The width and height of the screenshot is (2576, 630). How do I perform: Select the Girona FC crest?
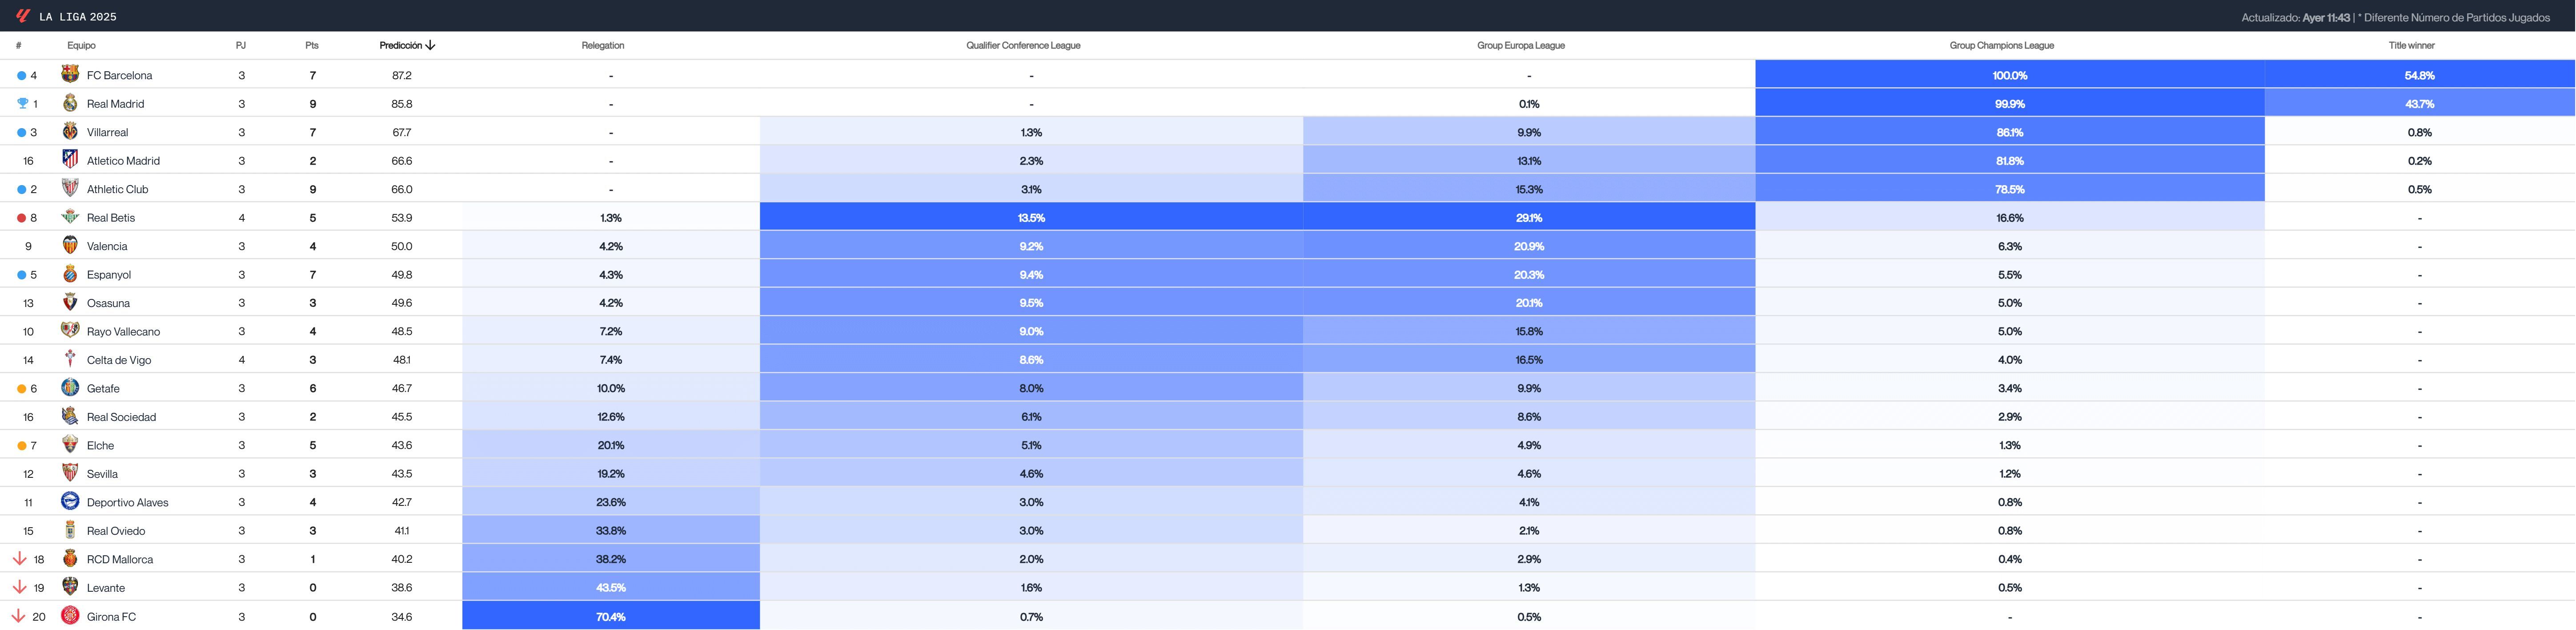click(69, 616)
